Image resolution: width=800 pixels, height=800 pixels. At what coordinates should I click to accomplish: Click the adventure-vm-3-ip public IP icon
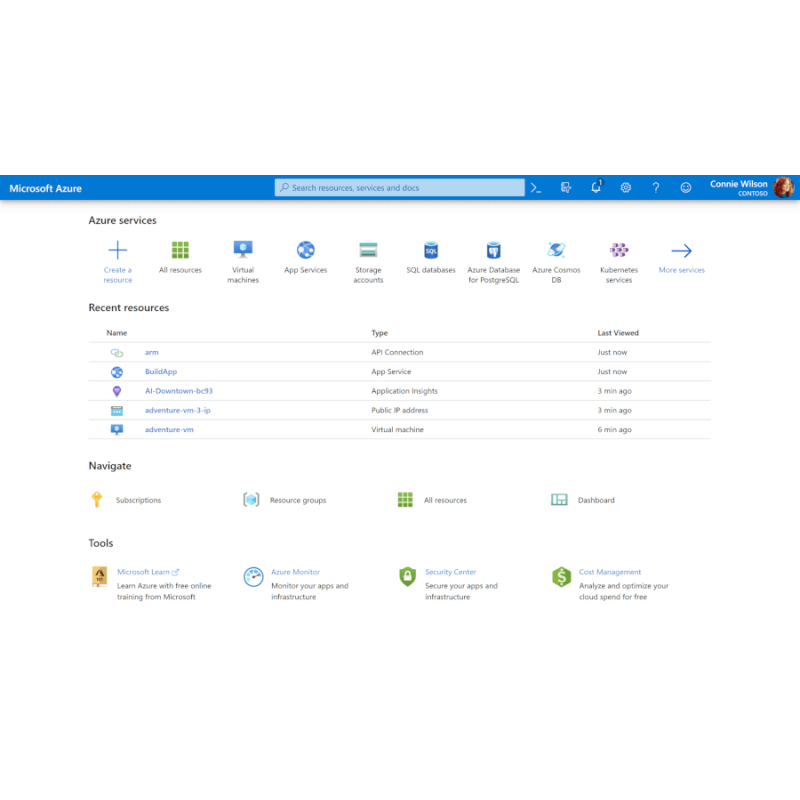click(x=117, y=411)
